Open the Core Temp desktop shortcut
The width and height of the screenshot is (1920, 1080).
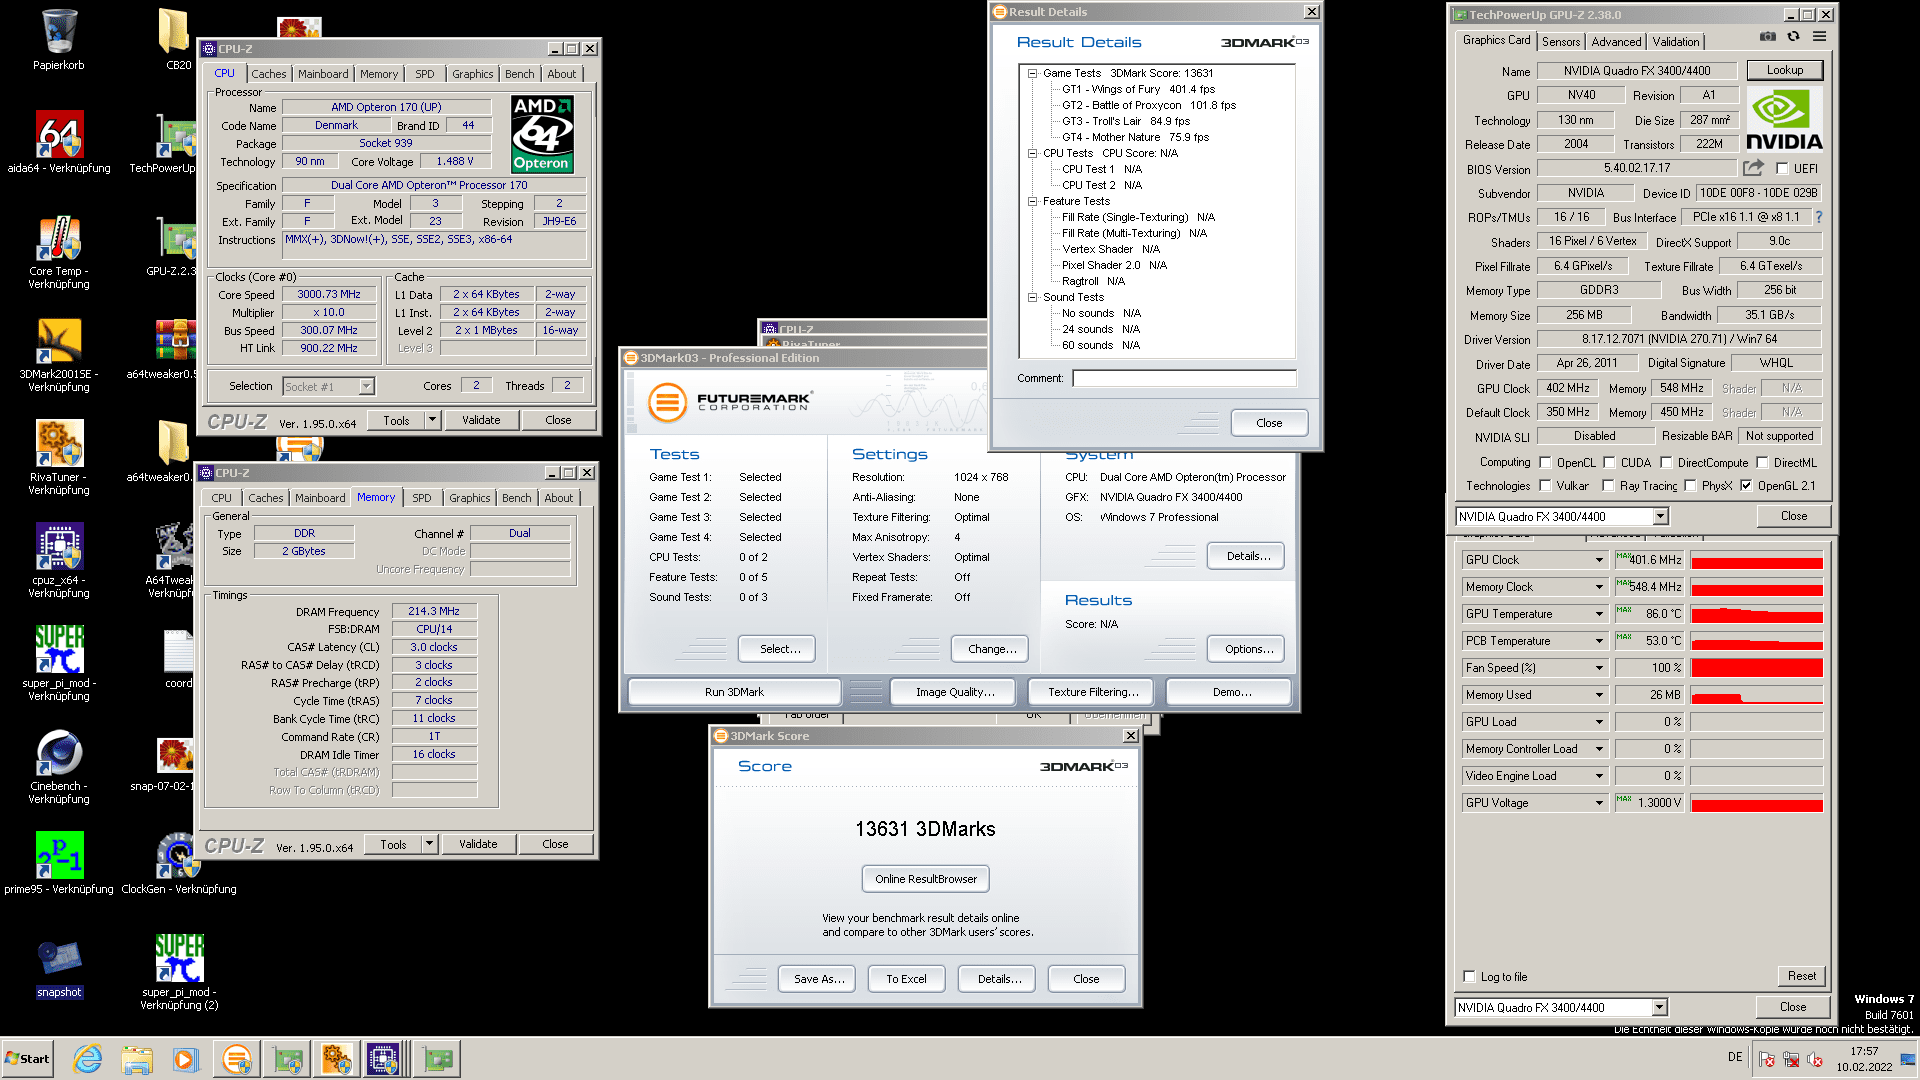click(59, 252)
